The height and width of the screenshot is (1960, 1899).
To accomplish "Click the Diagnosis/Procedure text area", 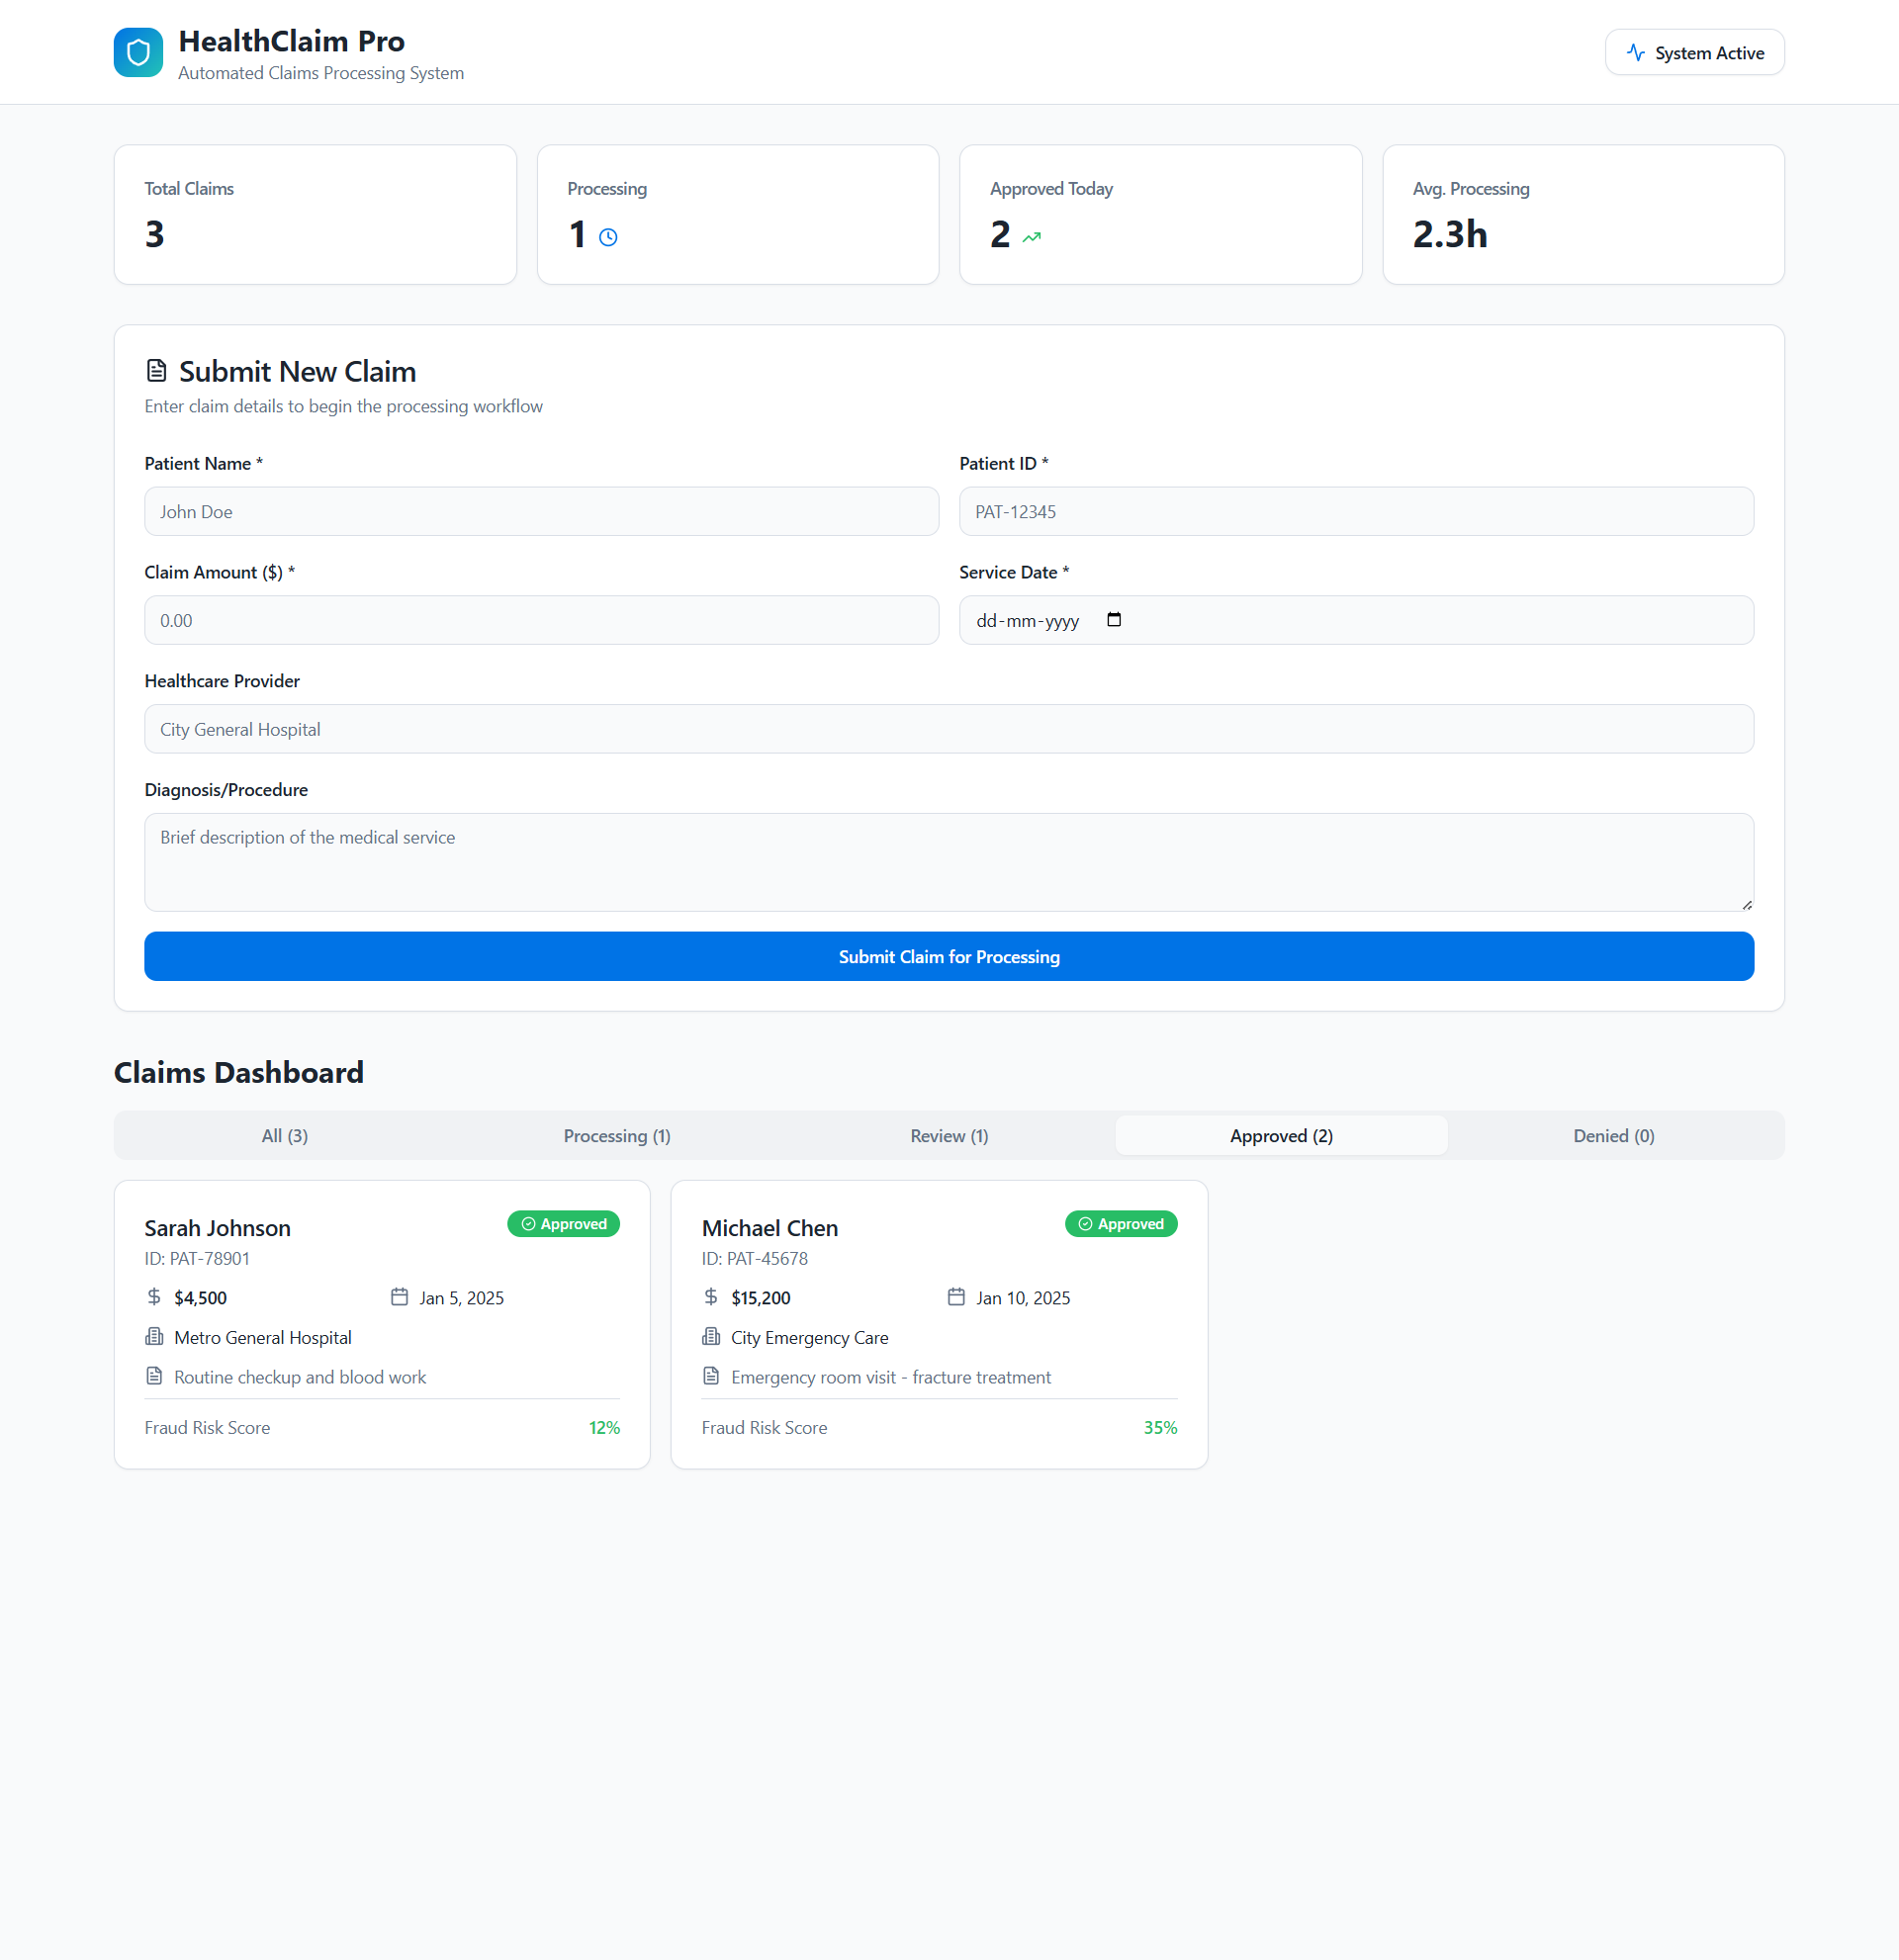I will (948, 862).
